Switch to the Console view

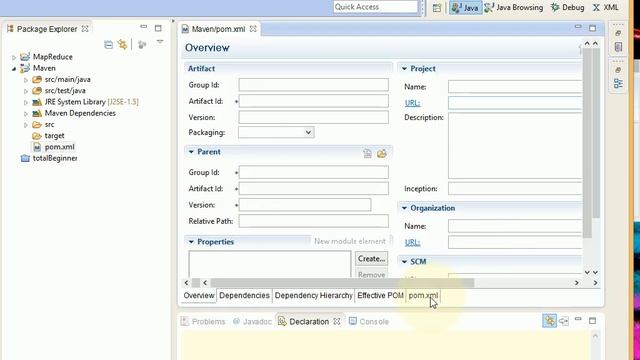(x=369, y=322)
